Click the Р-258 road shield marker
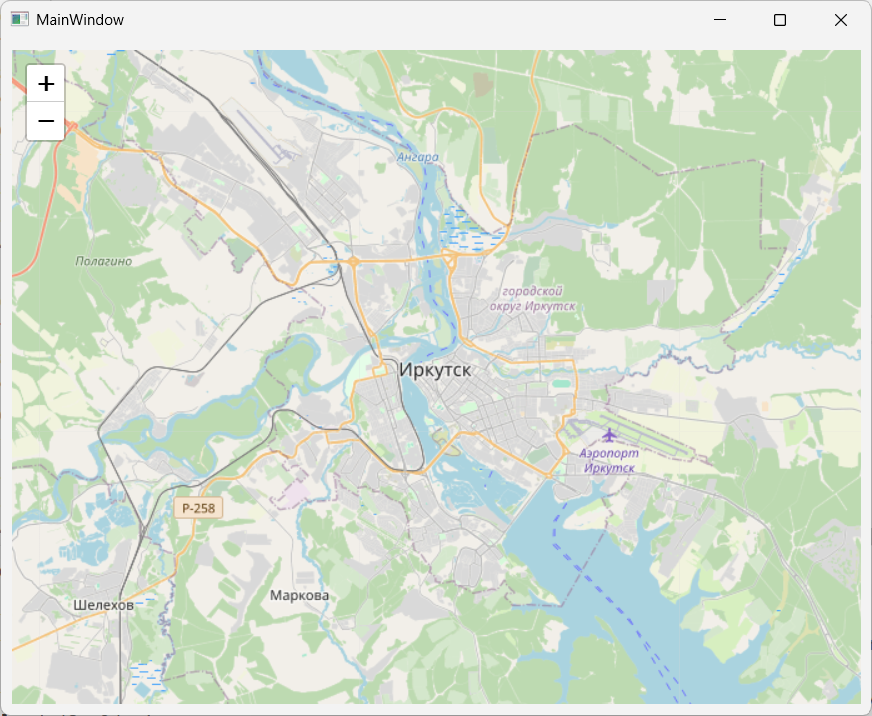Screen dimensions: 872x716 [199, 508]
